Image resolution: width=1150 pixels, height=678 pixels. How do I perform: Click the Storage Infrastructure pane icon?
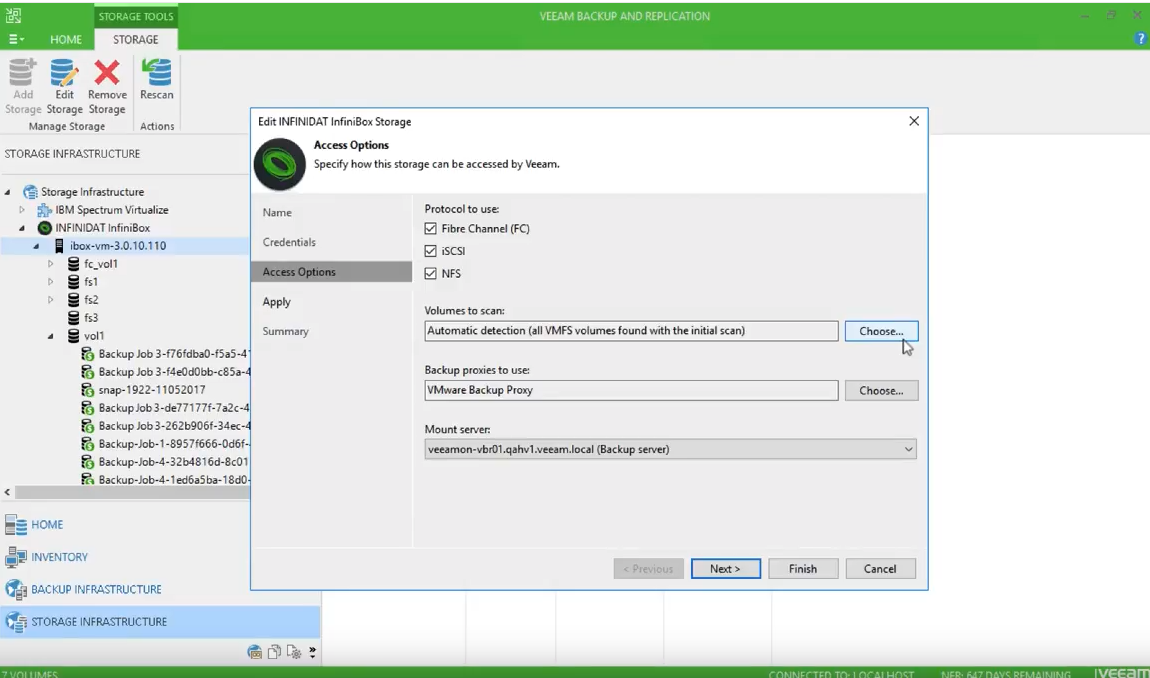click(15, 622)
